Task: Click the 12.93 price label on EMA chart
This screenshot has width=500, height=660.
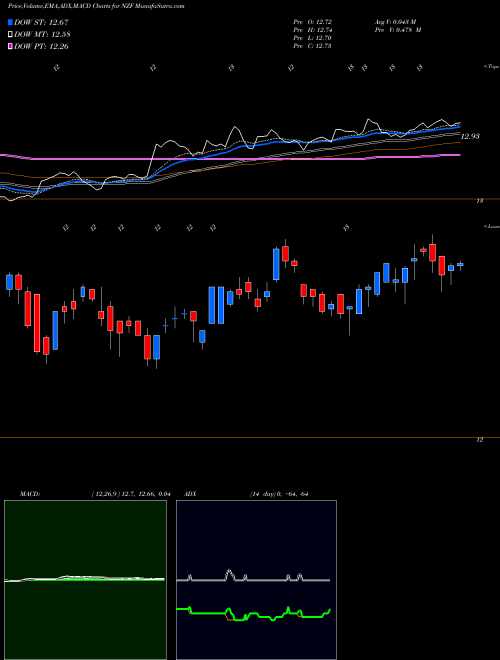Action: click(x=470, y=136)
